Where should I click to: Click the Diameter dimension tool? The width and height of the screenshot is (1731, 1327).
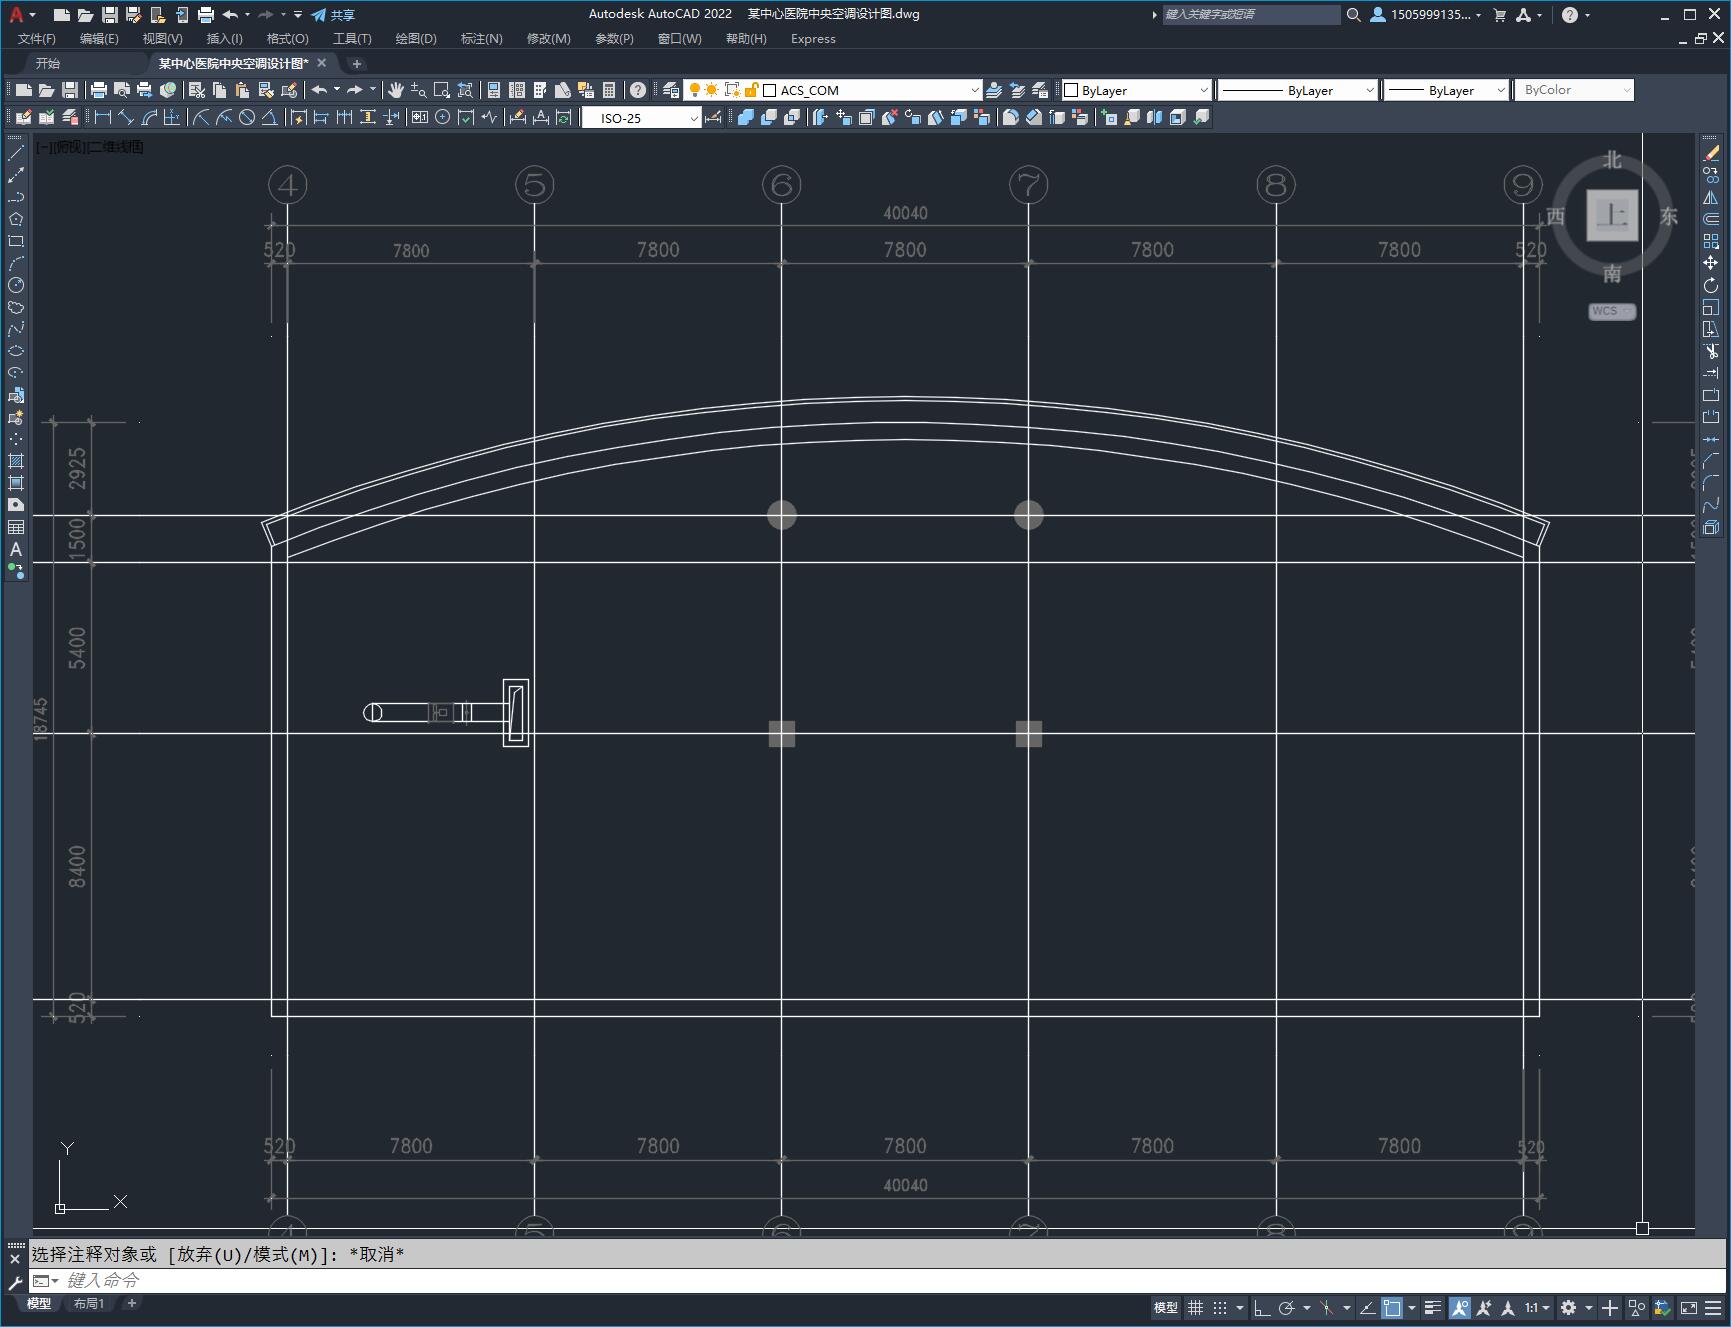point(247,118)
